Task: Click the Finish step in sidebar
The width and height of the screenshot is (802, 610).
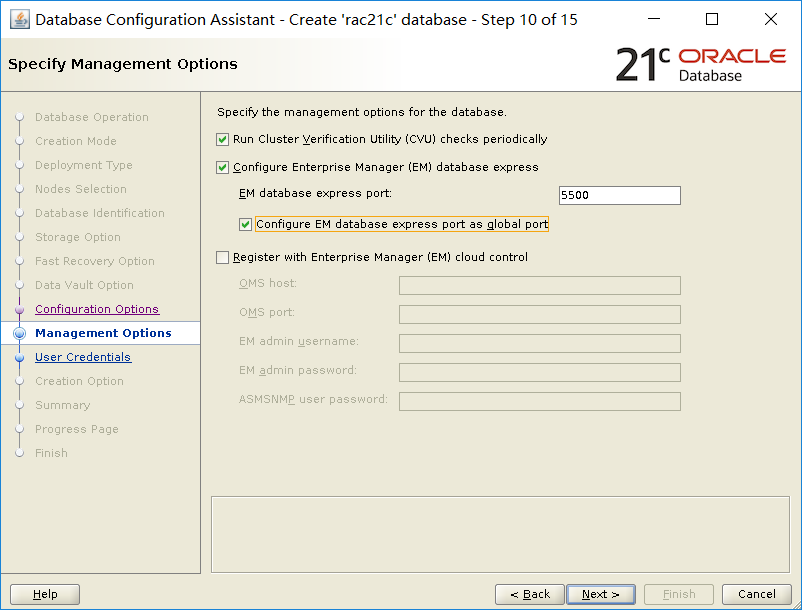Action: pyautogui.click(x=51, y=453)
